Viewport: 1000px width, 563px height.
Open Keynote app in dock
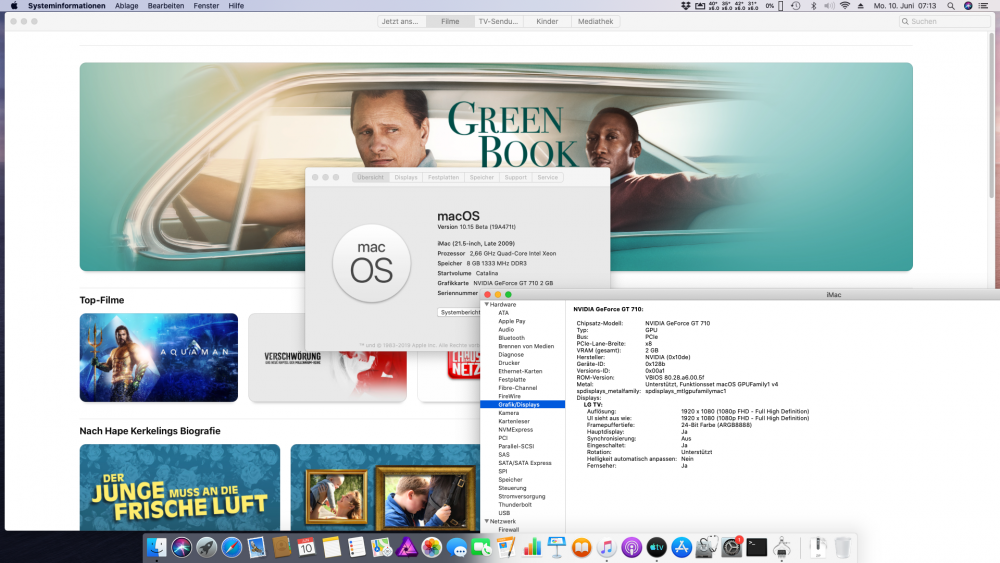(x=557, y=547)
